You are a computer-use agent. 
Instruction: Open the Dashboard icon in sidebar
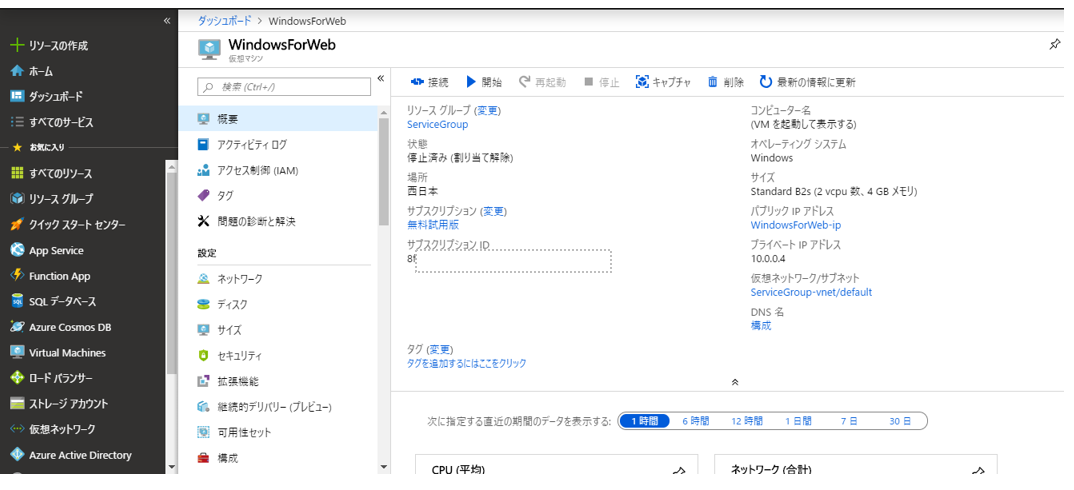(18, 97)
